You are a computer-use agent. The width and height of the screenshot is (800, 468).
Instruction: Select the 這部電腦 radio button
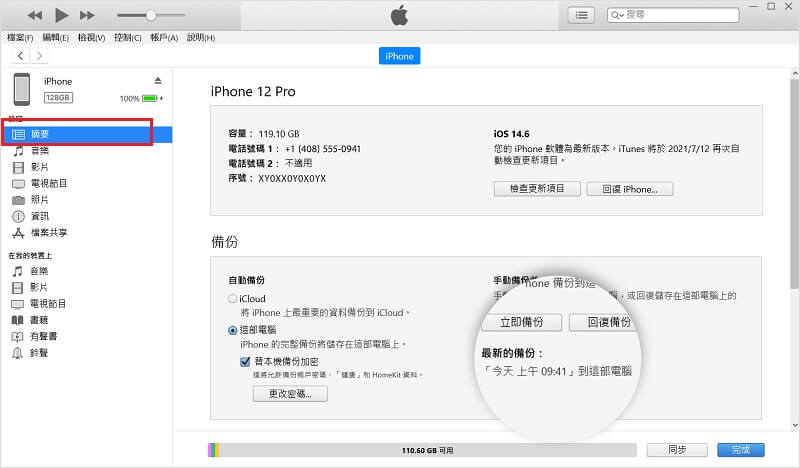(233, 330)
